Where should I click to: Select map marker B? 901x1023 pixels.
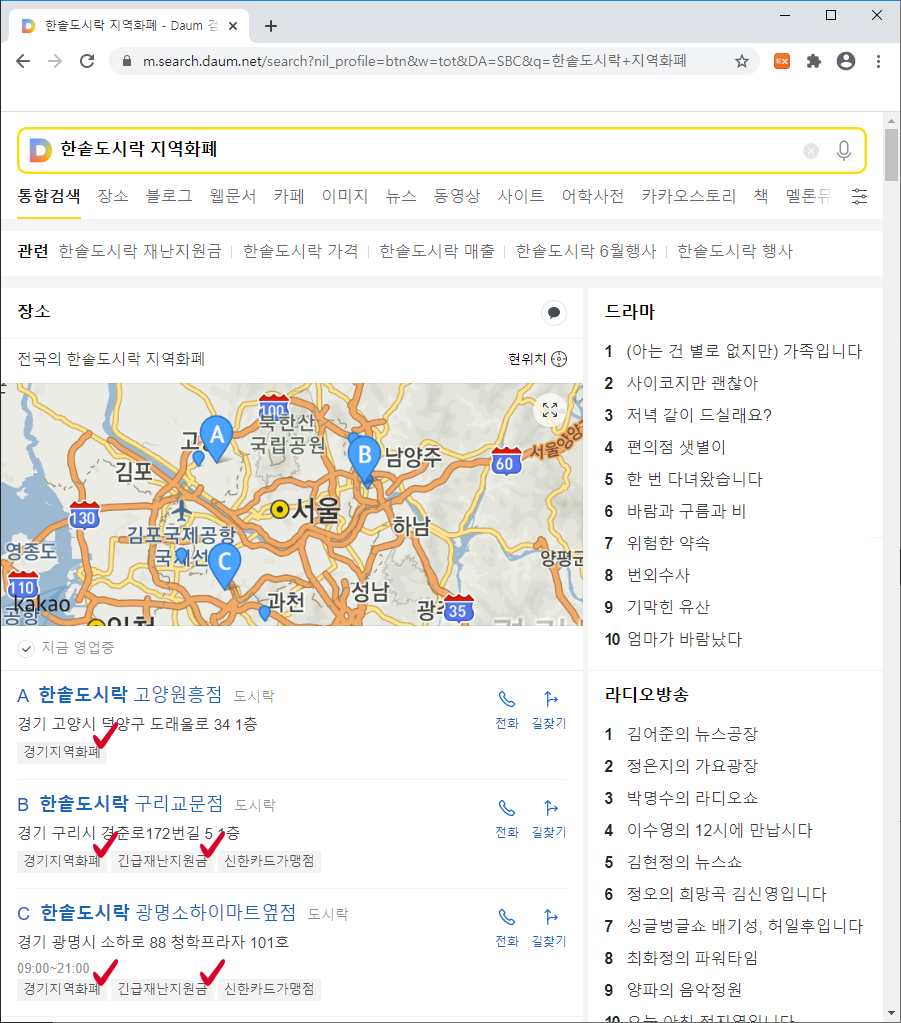pyautogui.click(x=365, y=458)
